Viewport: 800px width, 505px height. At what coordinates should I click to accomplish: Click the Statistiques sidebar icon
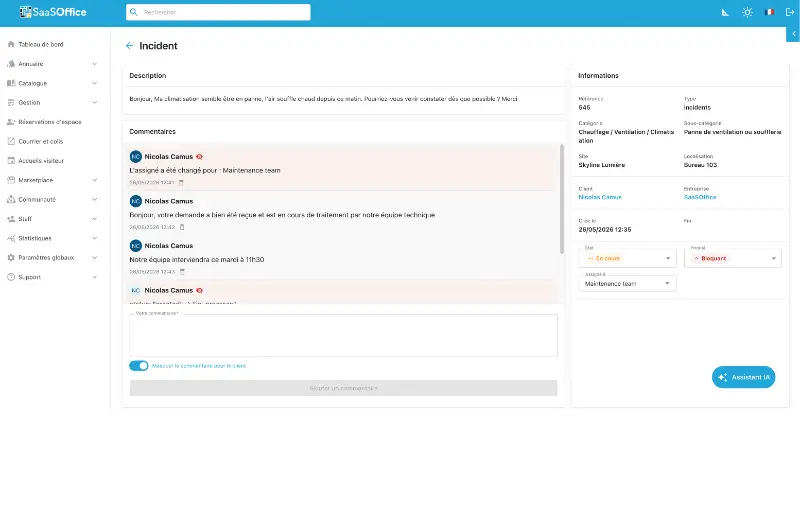11,238
